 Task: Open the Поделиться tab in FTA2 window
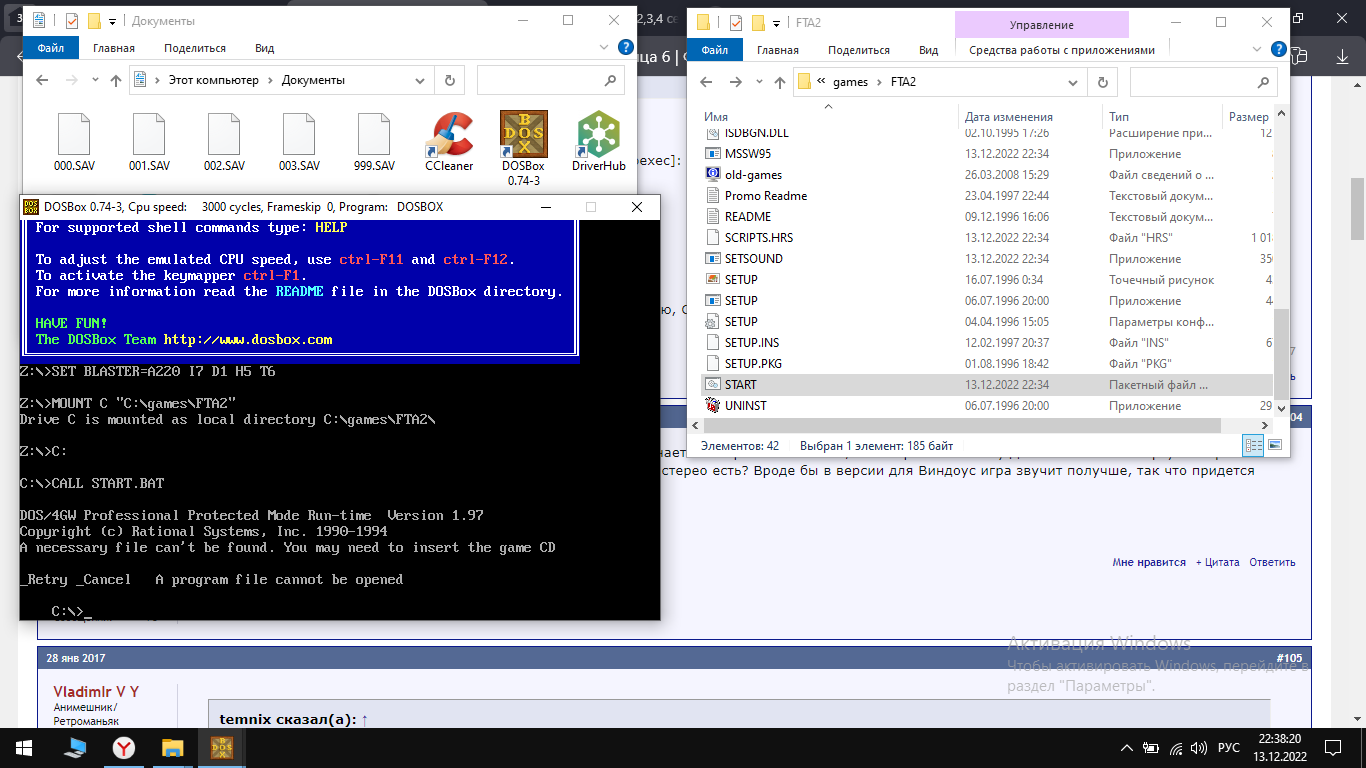pos(858,50)
